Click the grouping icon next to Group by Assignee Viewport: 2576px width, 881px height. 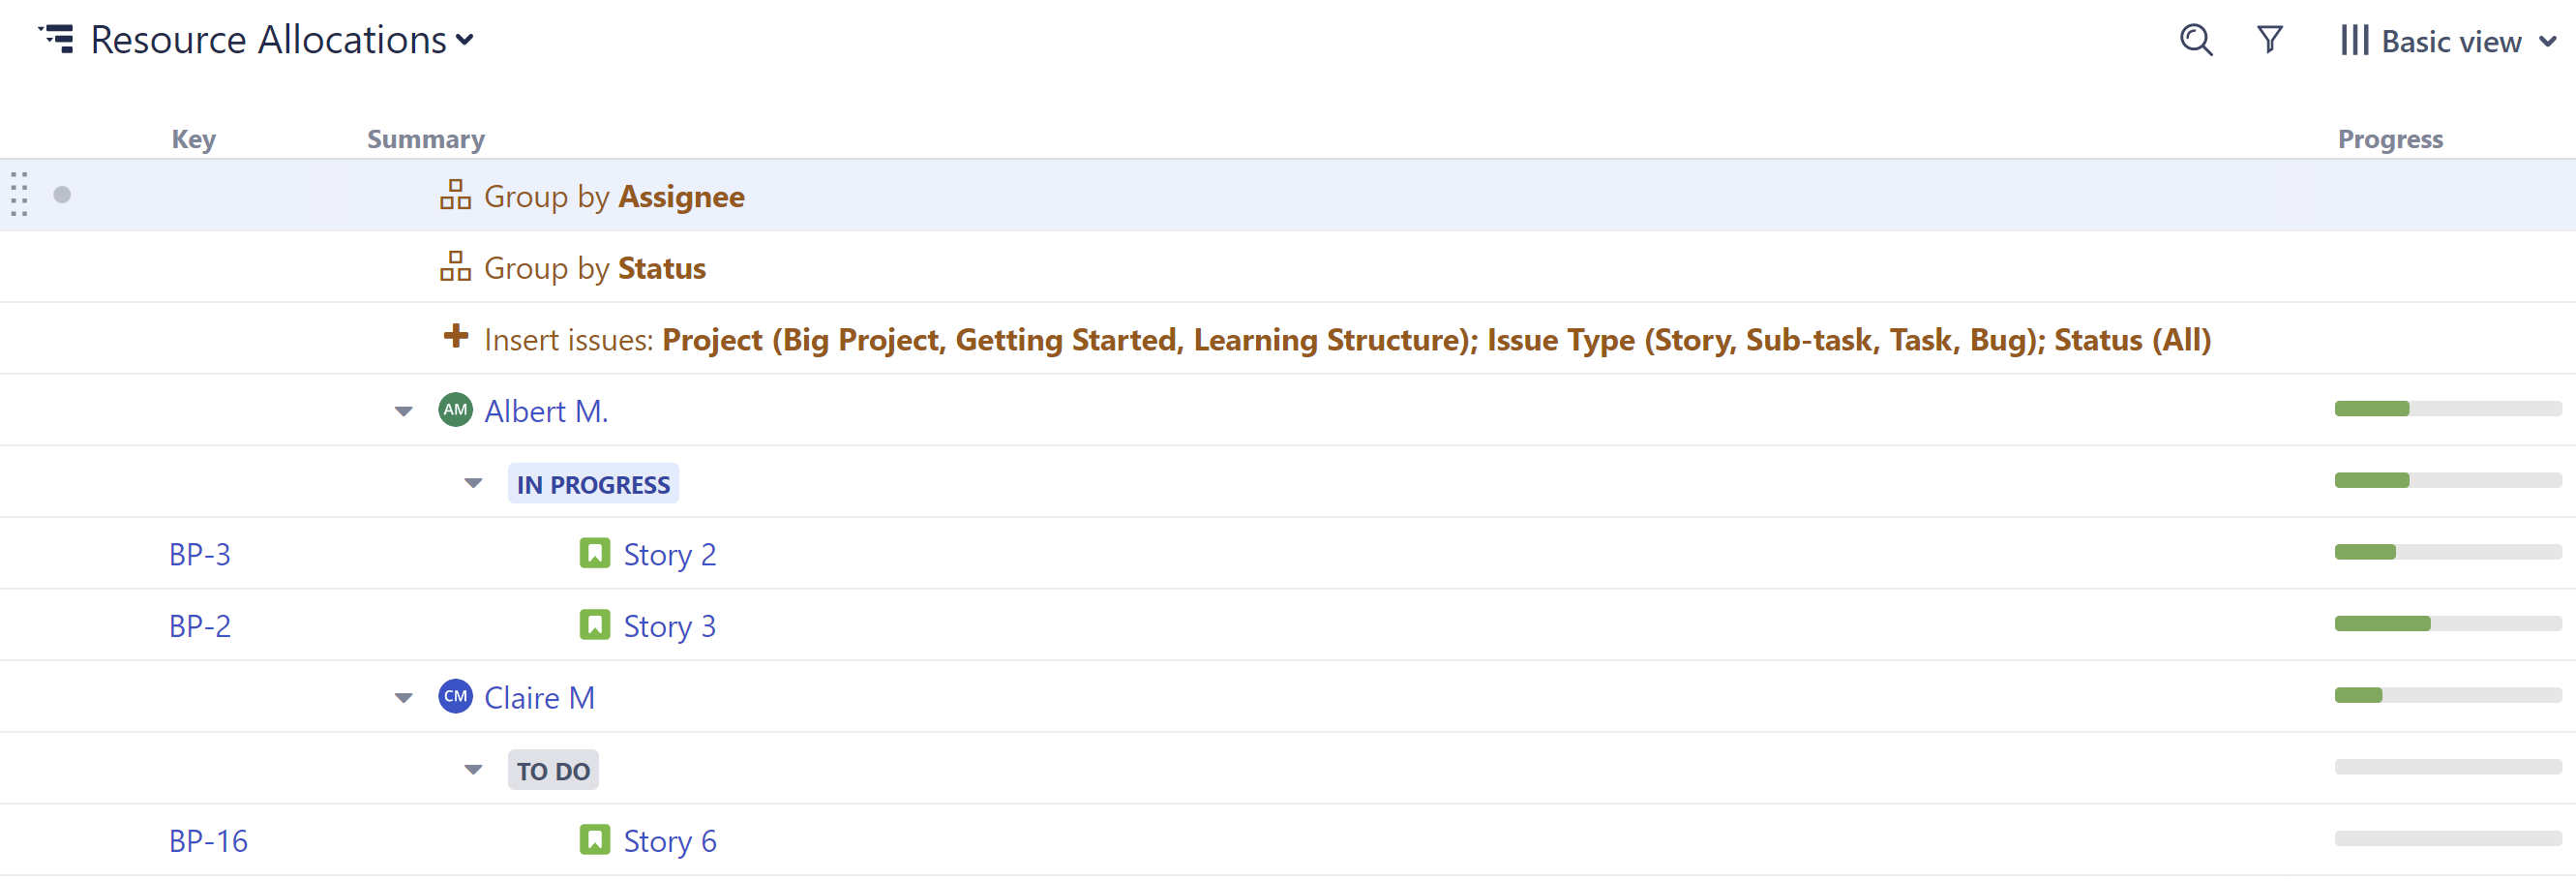click(x=455, y=195)
